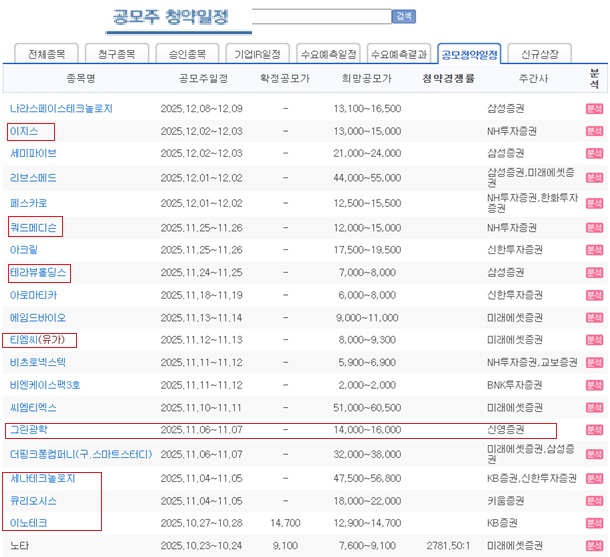This screenshot has width=610, height=557.
Task: Click the 14,700 confirmed price for 이노테크
Action: tap(285, 523)
